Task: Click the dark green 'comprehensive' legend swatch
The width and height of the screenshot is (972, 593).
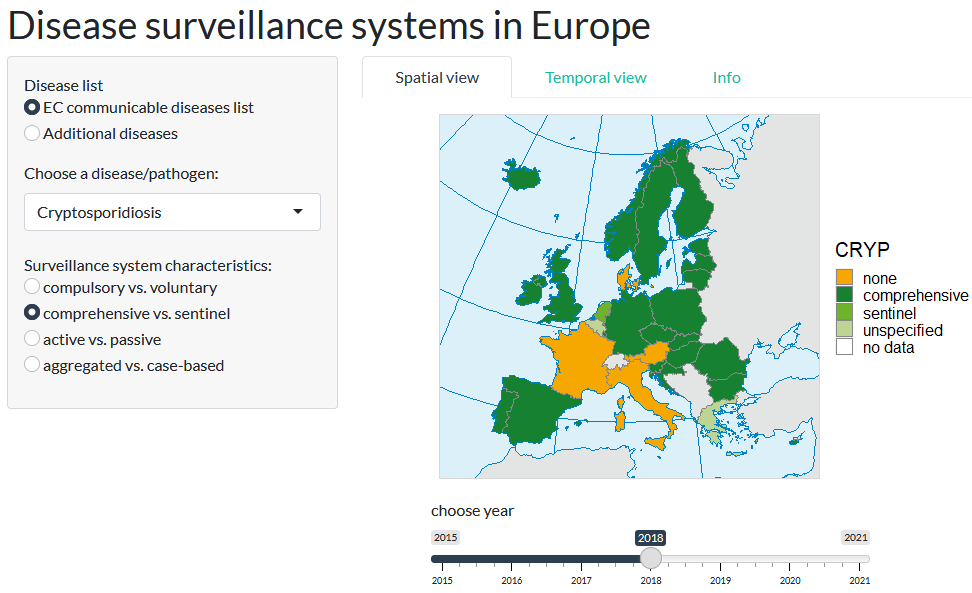Action: click(x=844, y=294)
